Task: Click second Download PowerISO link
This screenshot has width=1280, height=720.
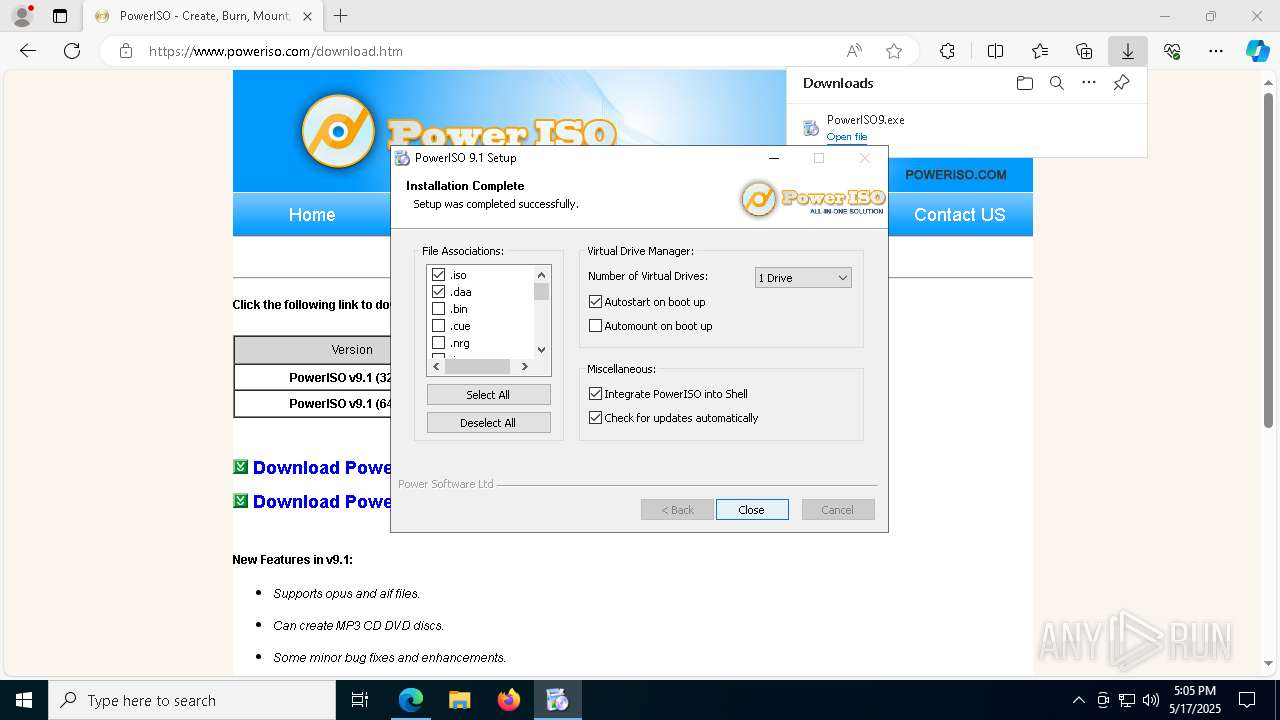Action: pyautogui.click(x=322, y=502)
